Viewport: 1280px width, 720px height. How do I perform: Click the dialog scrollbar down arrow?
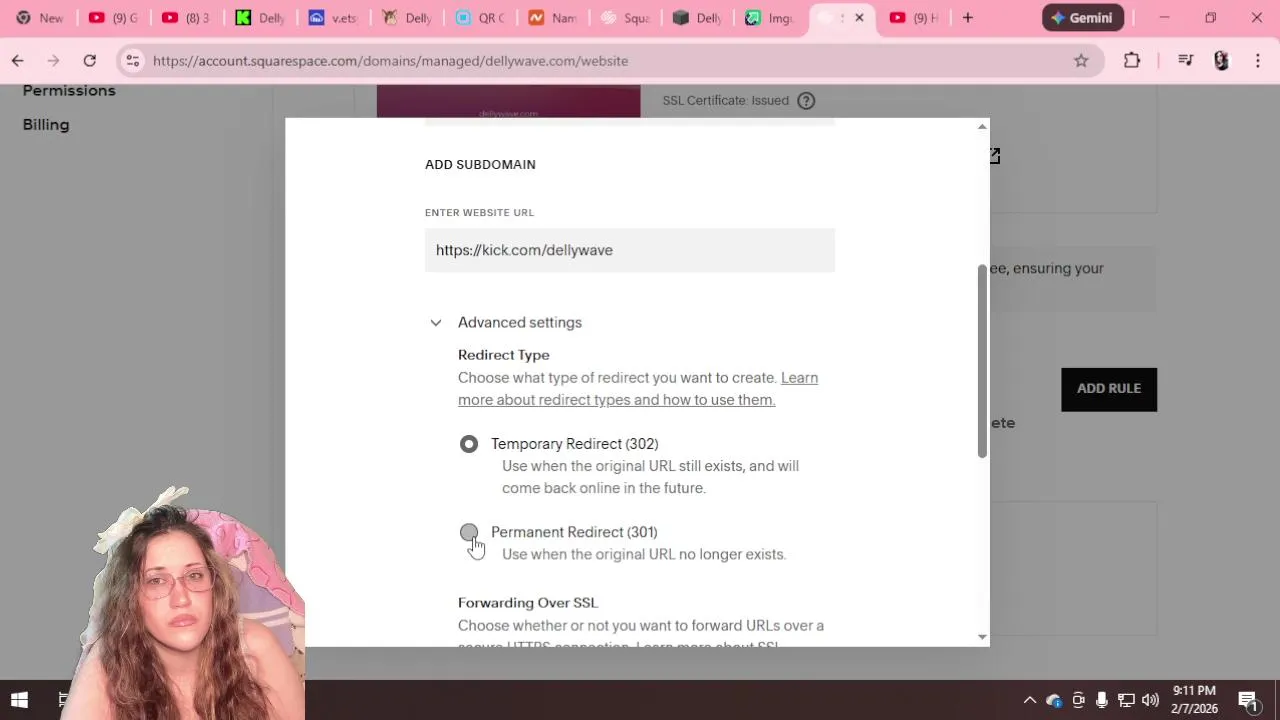tap(982, 637)
